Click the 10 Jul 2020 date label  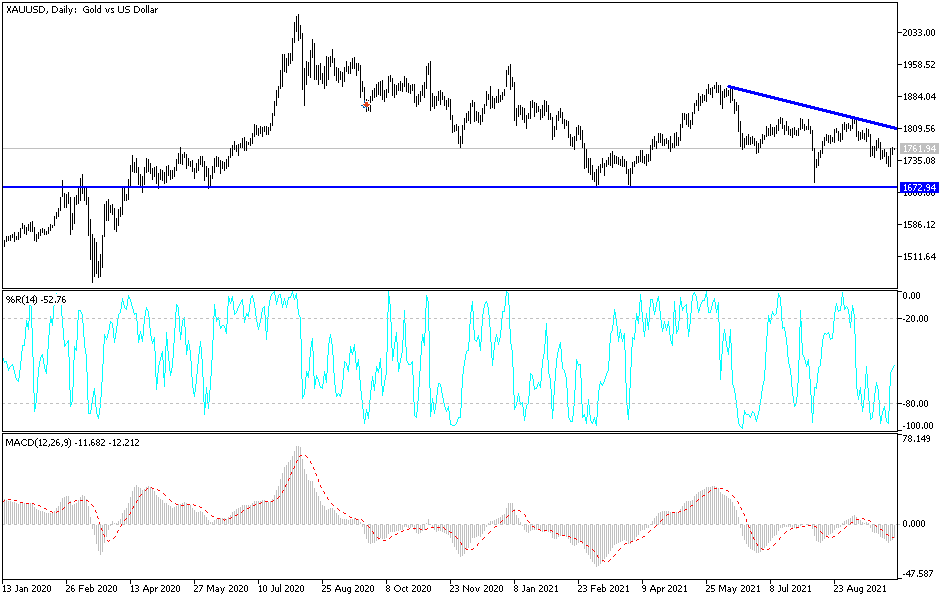(282, 589)
